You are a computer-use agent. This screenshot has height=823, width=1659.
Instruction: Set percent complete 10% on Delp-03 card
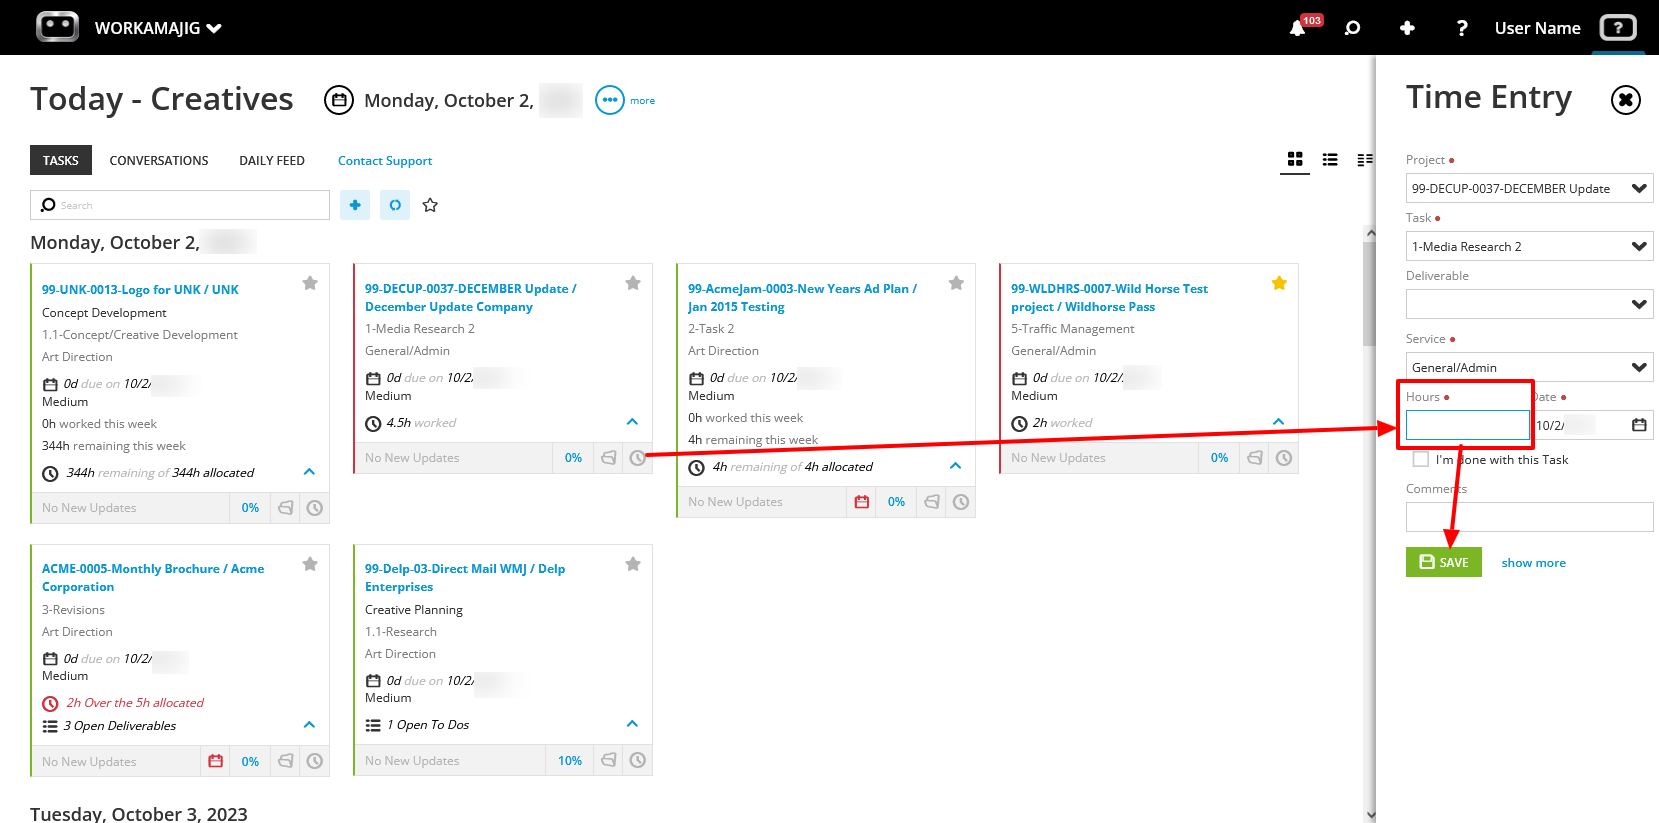click(x=570, y=761)
